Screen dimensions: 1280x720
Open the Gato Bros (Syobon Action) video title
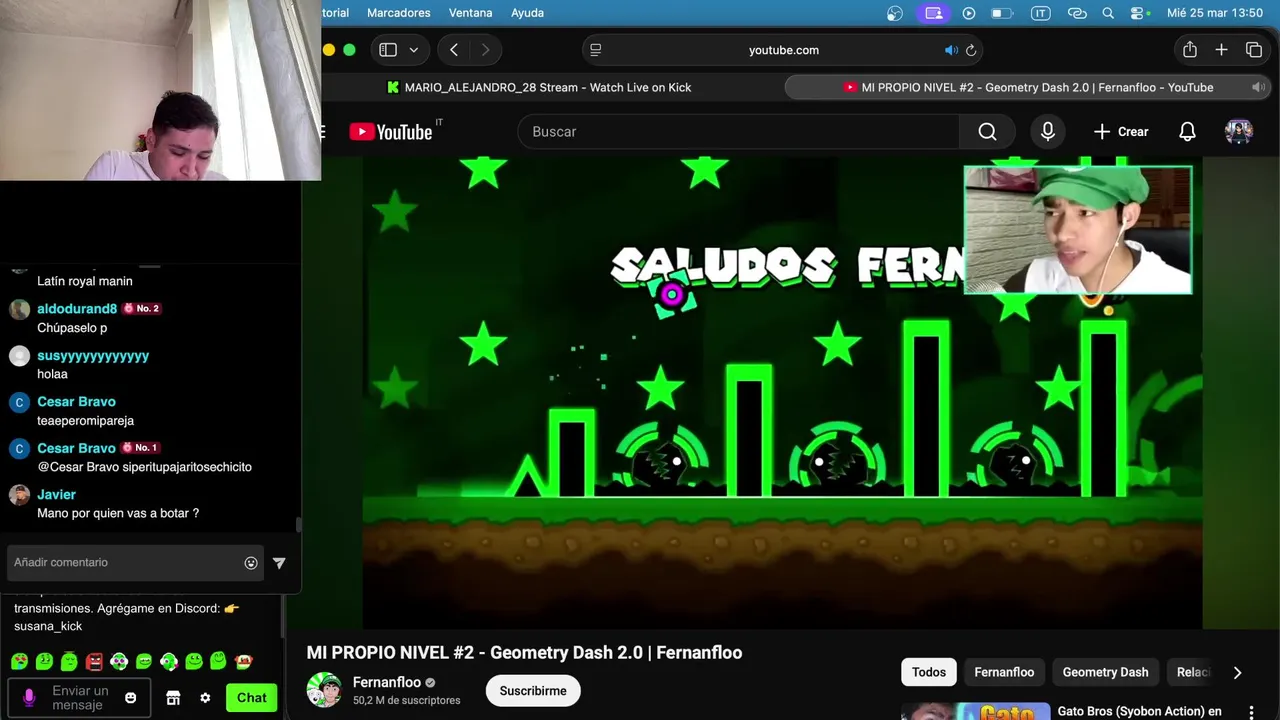1140,712
